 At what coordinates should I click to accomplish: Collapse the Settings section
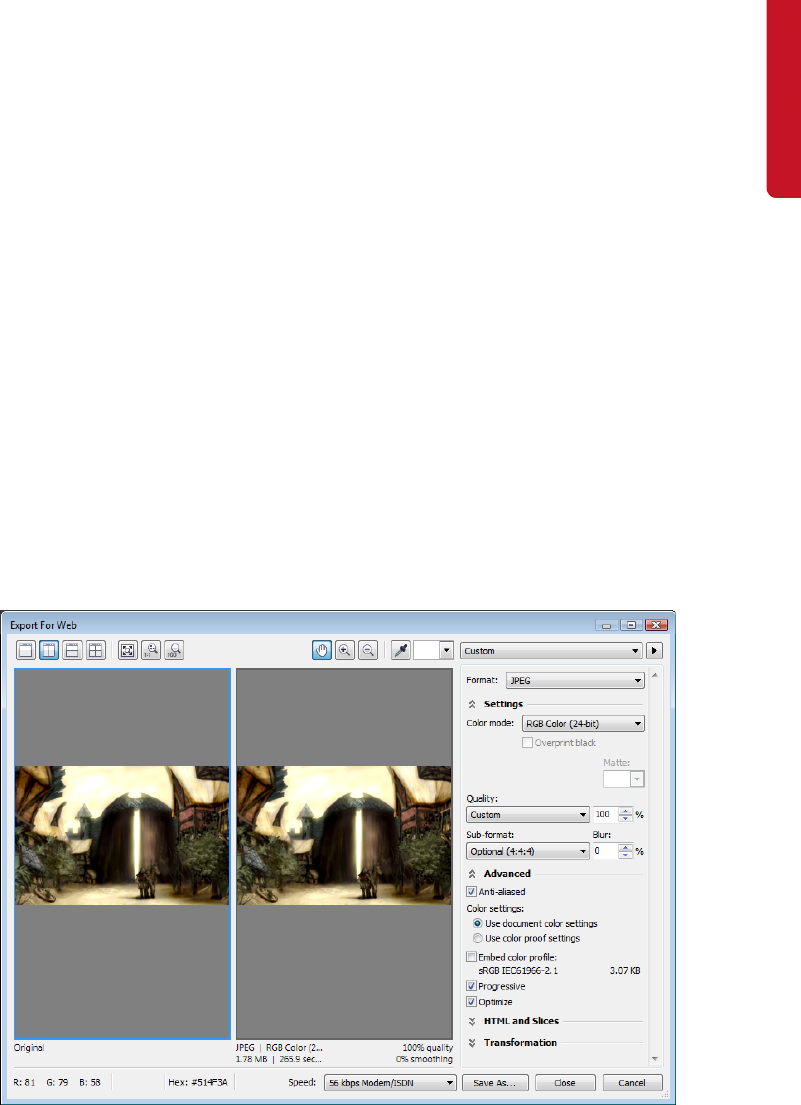click(472, 704)
